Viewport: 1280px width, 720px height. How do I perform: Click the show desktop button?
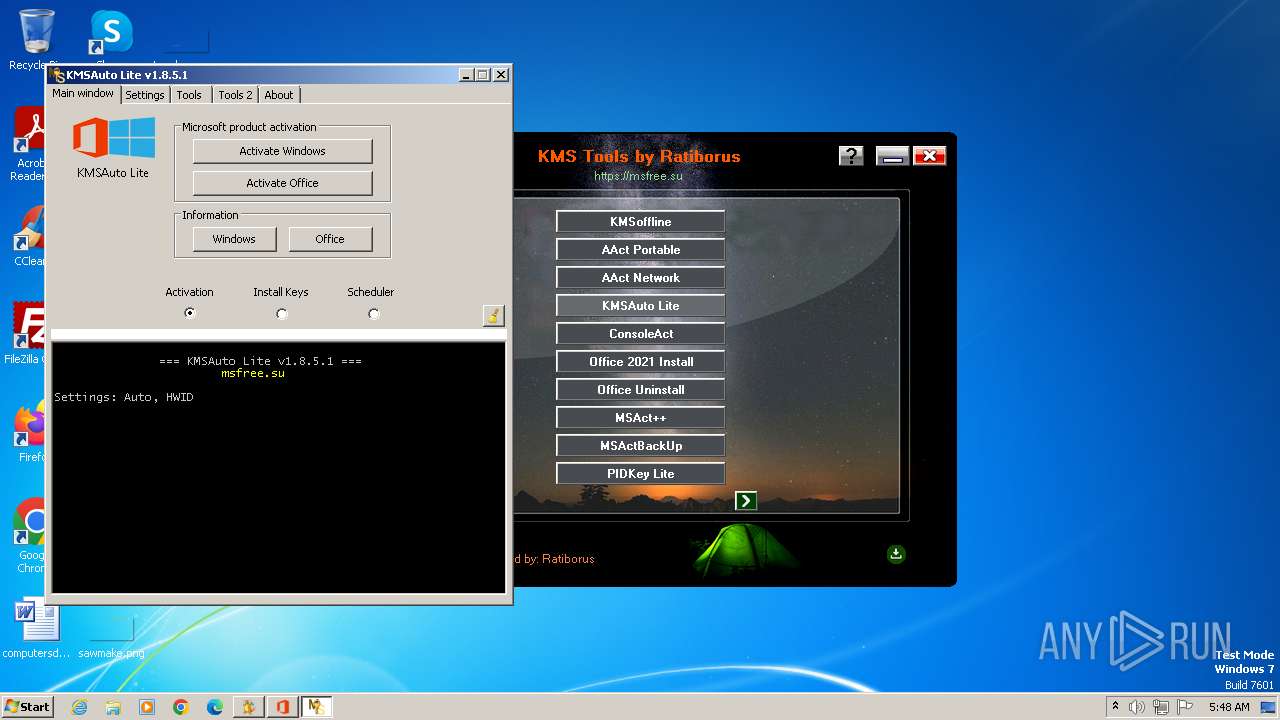[1269, 707]
